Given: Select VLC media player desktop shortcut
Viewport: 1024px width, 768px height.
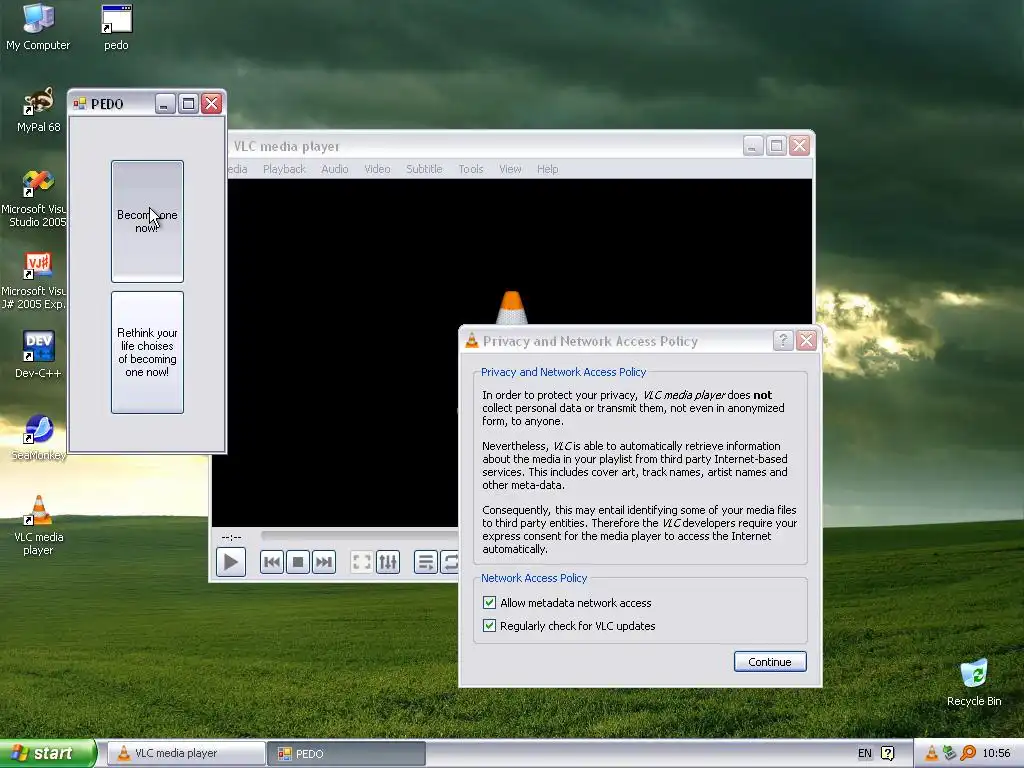Looking at the screenshot, I should click(39, 526).
